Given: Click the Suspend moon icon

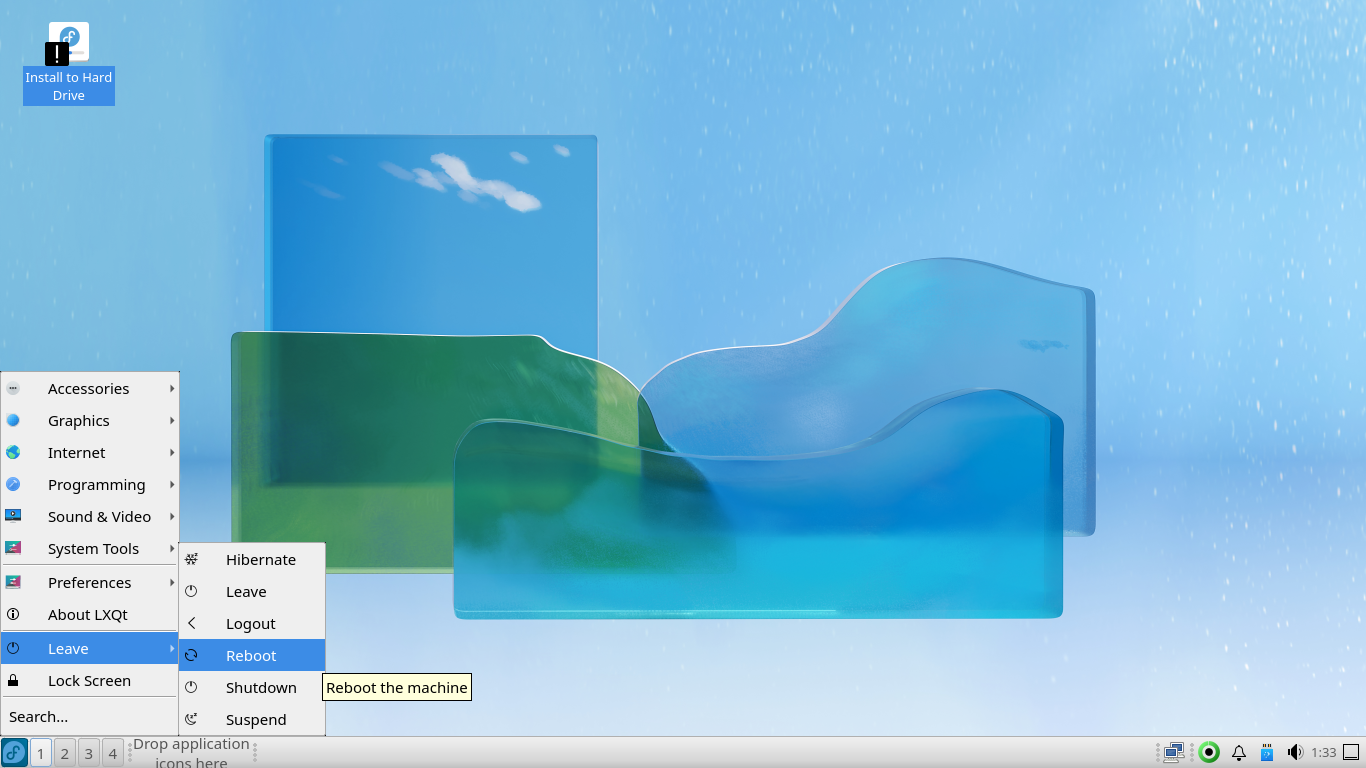Looking at the screenshot, I should point(192,719).
